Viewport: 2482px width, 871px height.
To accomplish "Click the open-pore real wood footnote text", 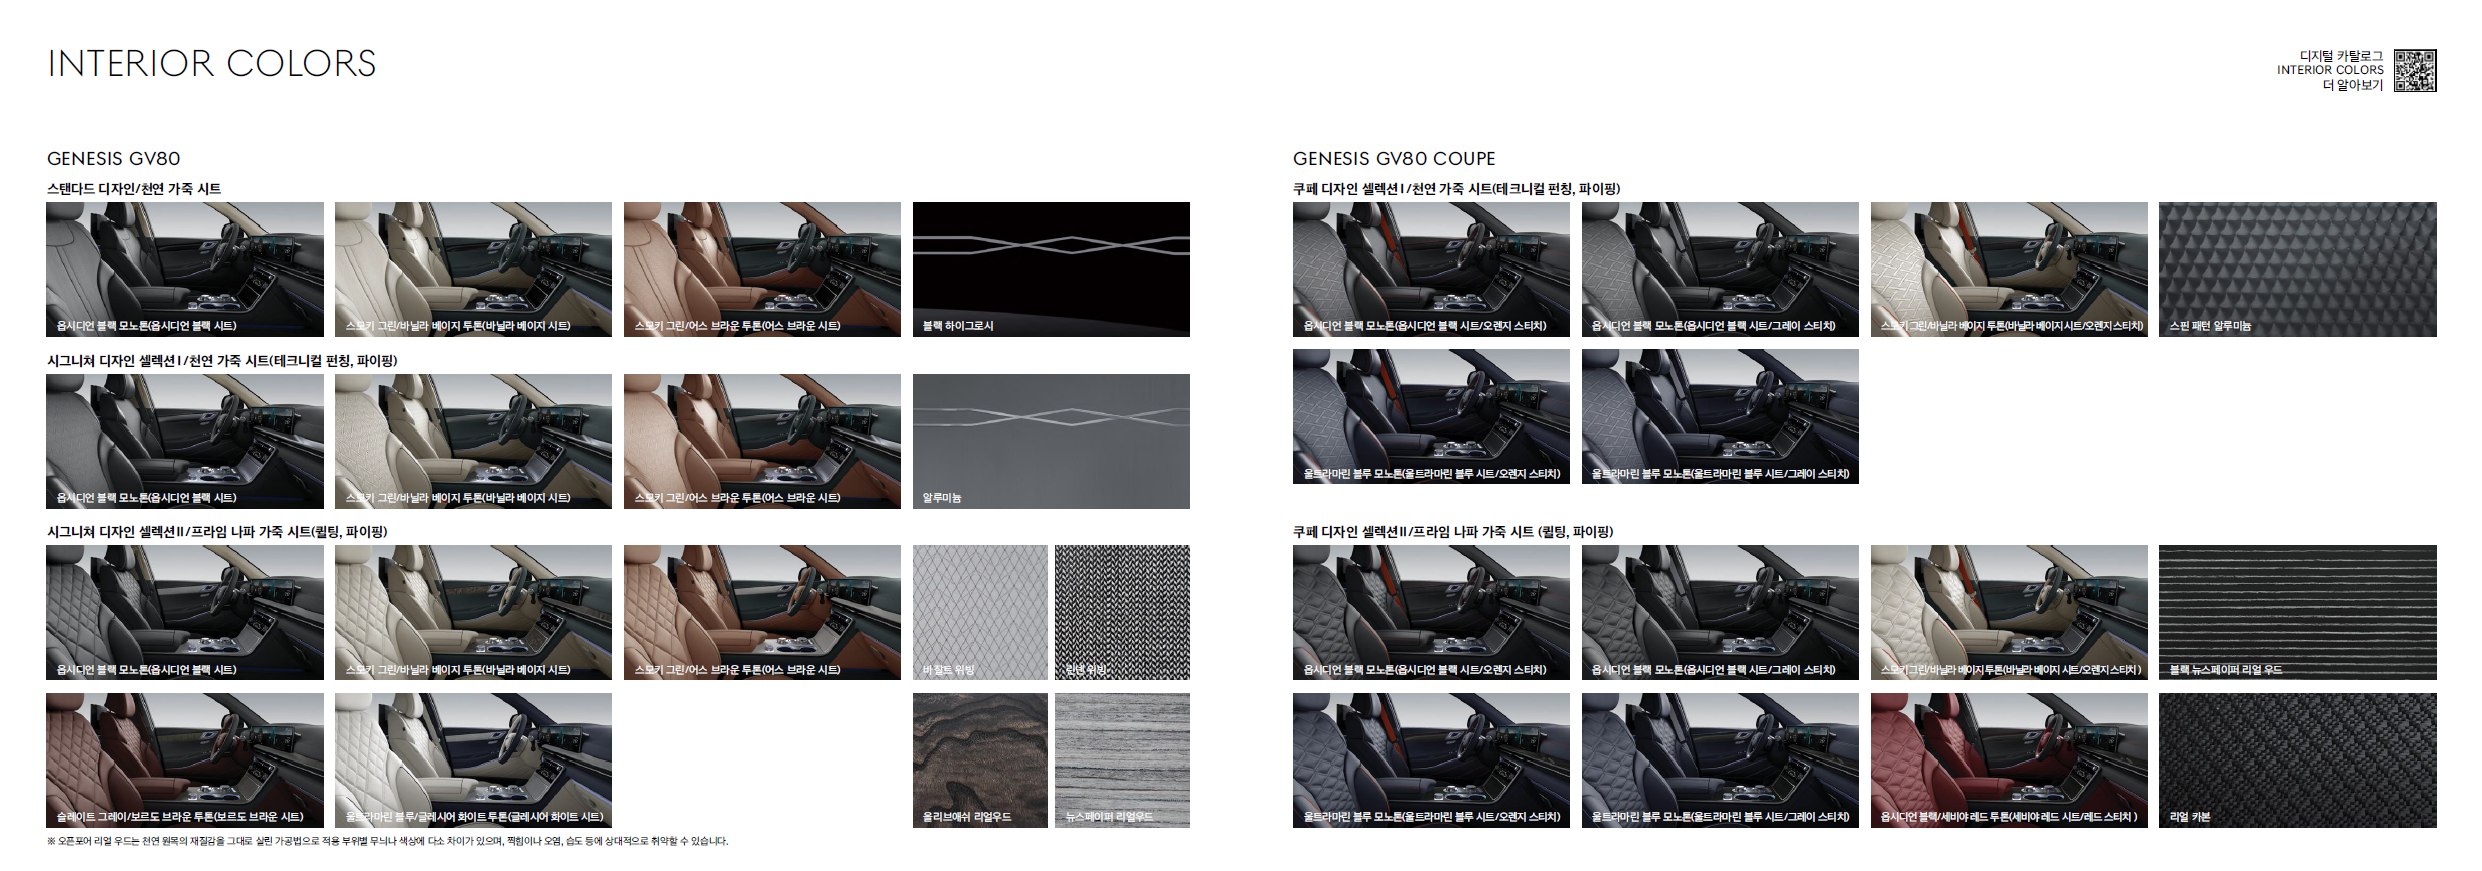I will point(388,841).
